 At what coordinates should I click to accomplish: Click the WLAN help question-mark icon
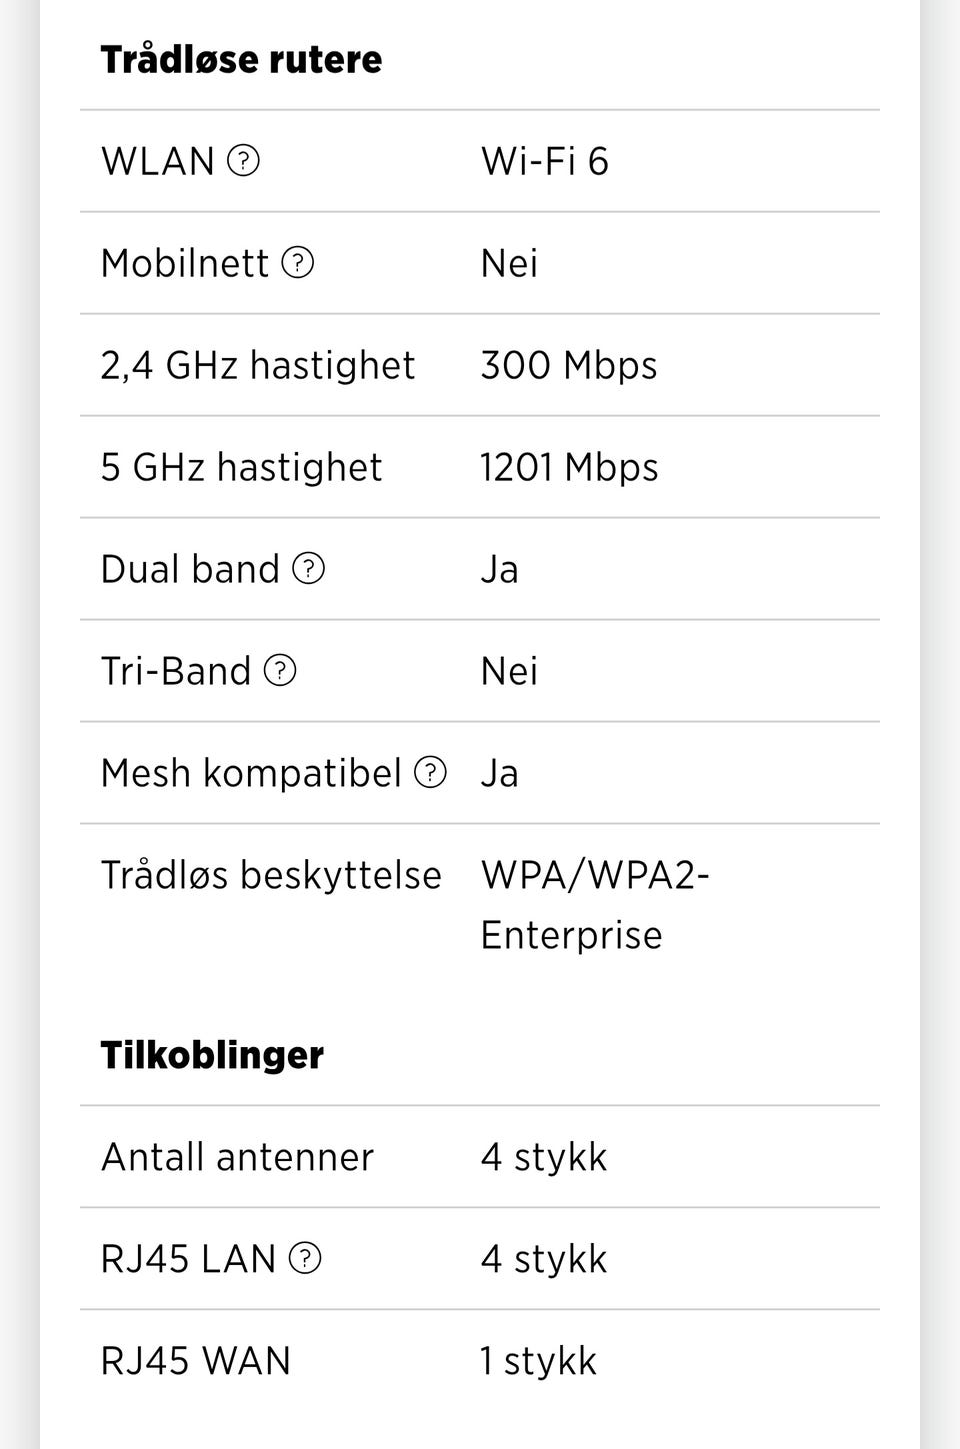[244, 160]
